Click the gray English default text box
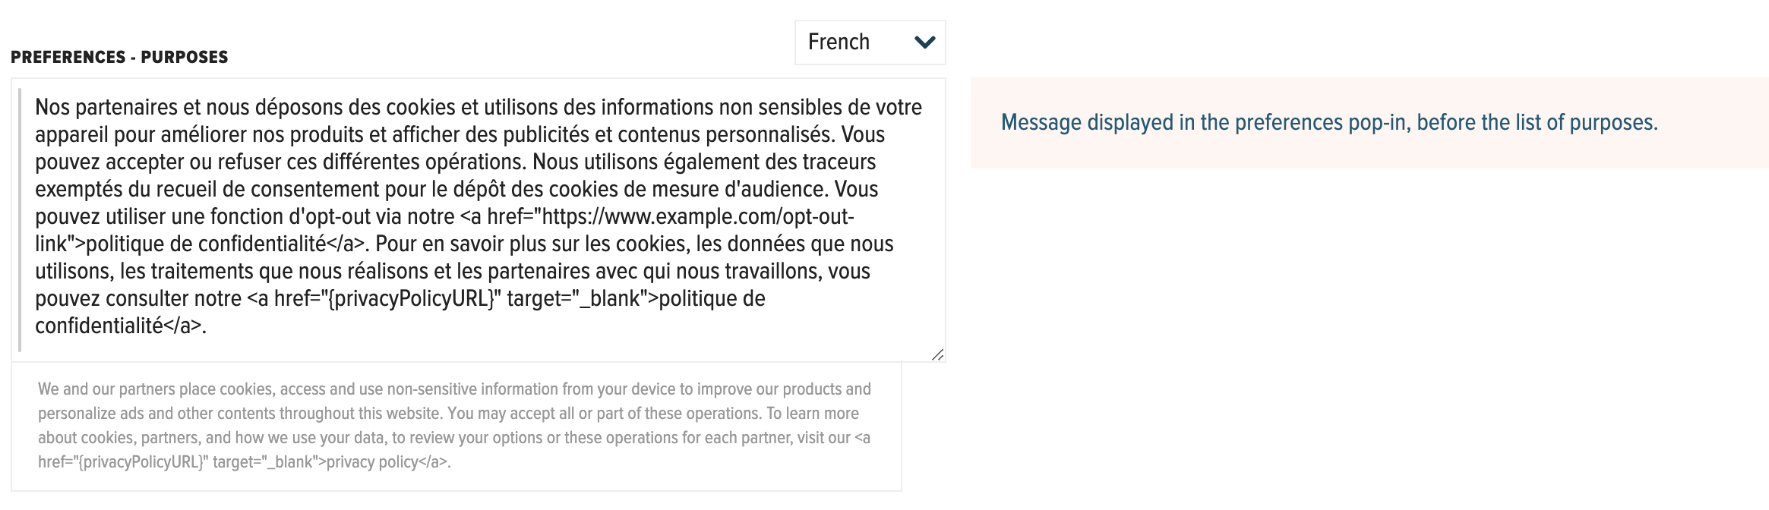1769x510 pixels. [456, 426]
